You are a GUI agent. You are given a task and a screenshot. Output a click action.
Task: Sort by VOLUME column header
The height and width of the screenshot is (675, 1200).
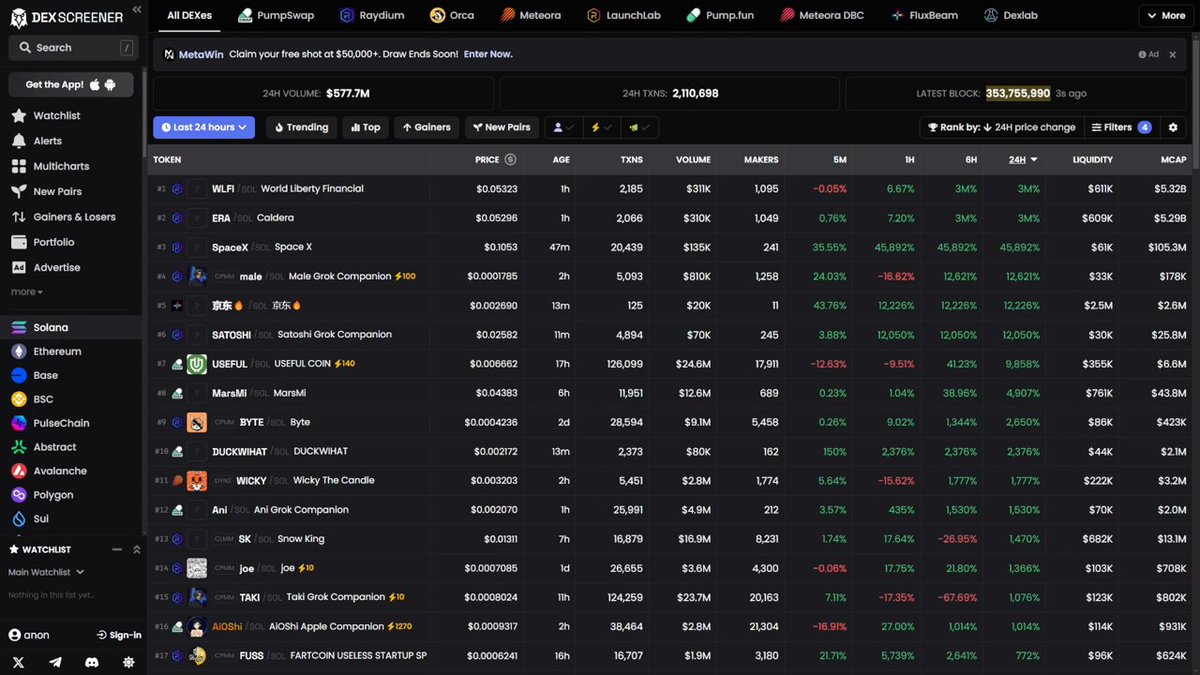pos(692,160)
